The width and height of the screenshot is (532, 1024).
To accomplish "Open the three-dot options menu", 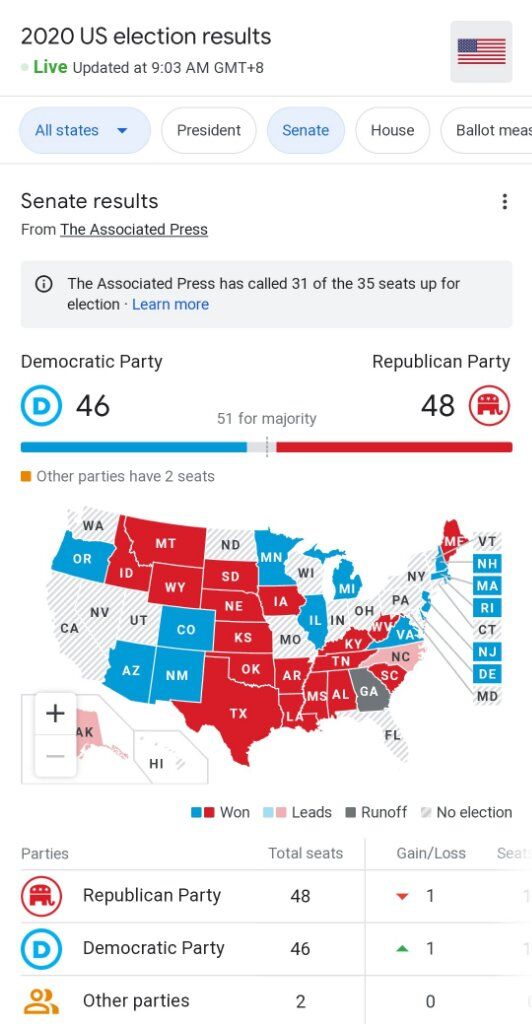I will (504, 201).
